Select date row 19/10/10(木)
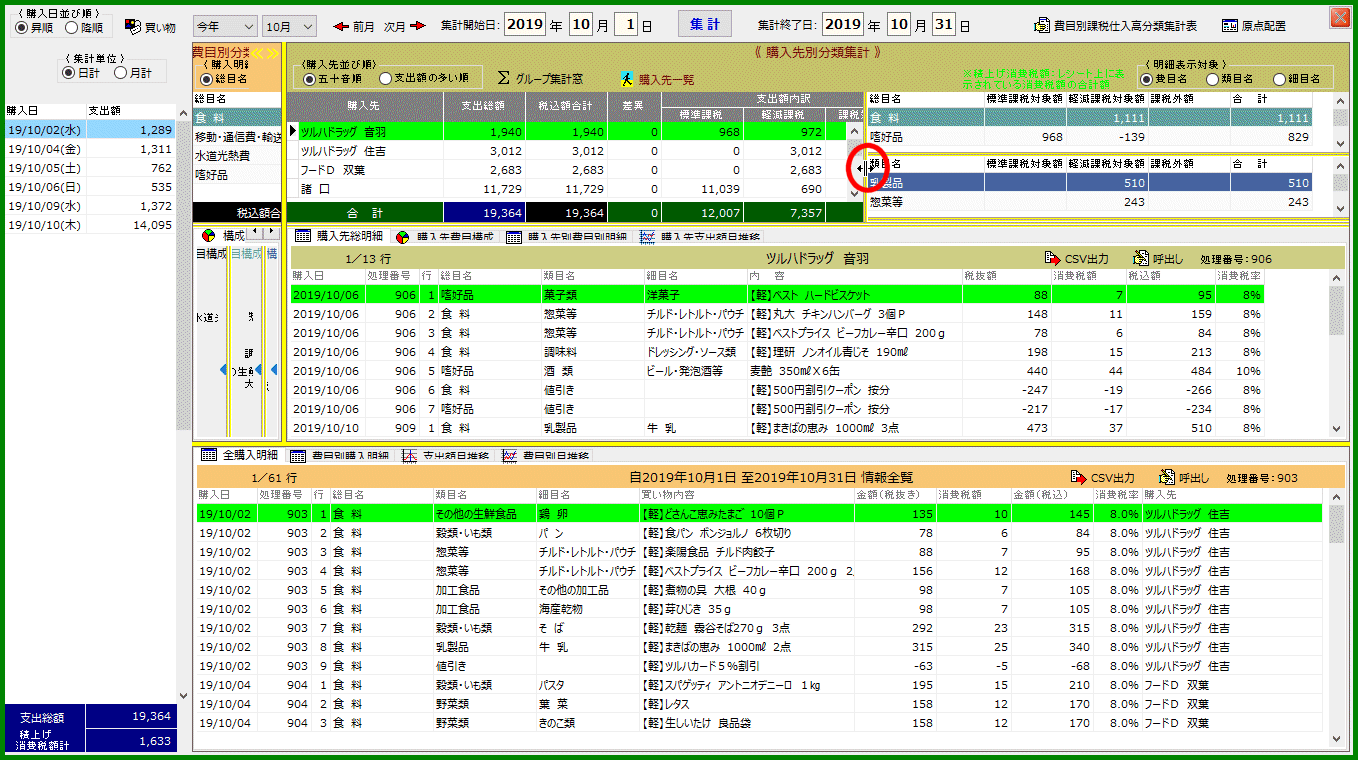 91,225
